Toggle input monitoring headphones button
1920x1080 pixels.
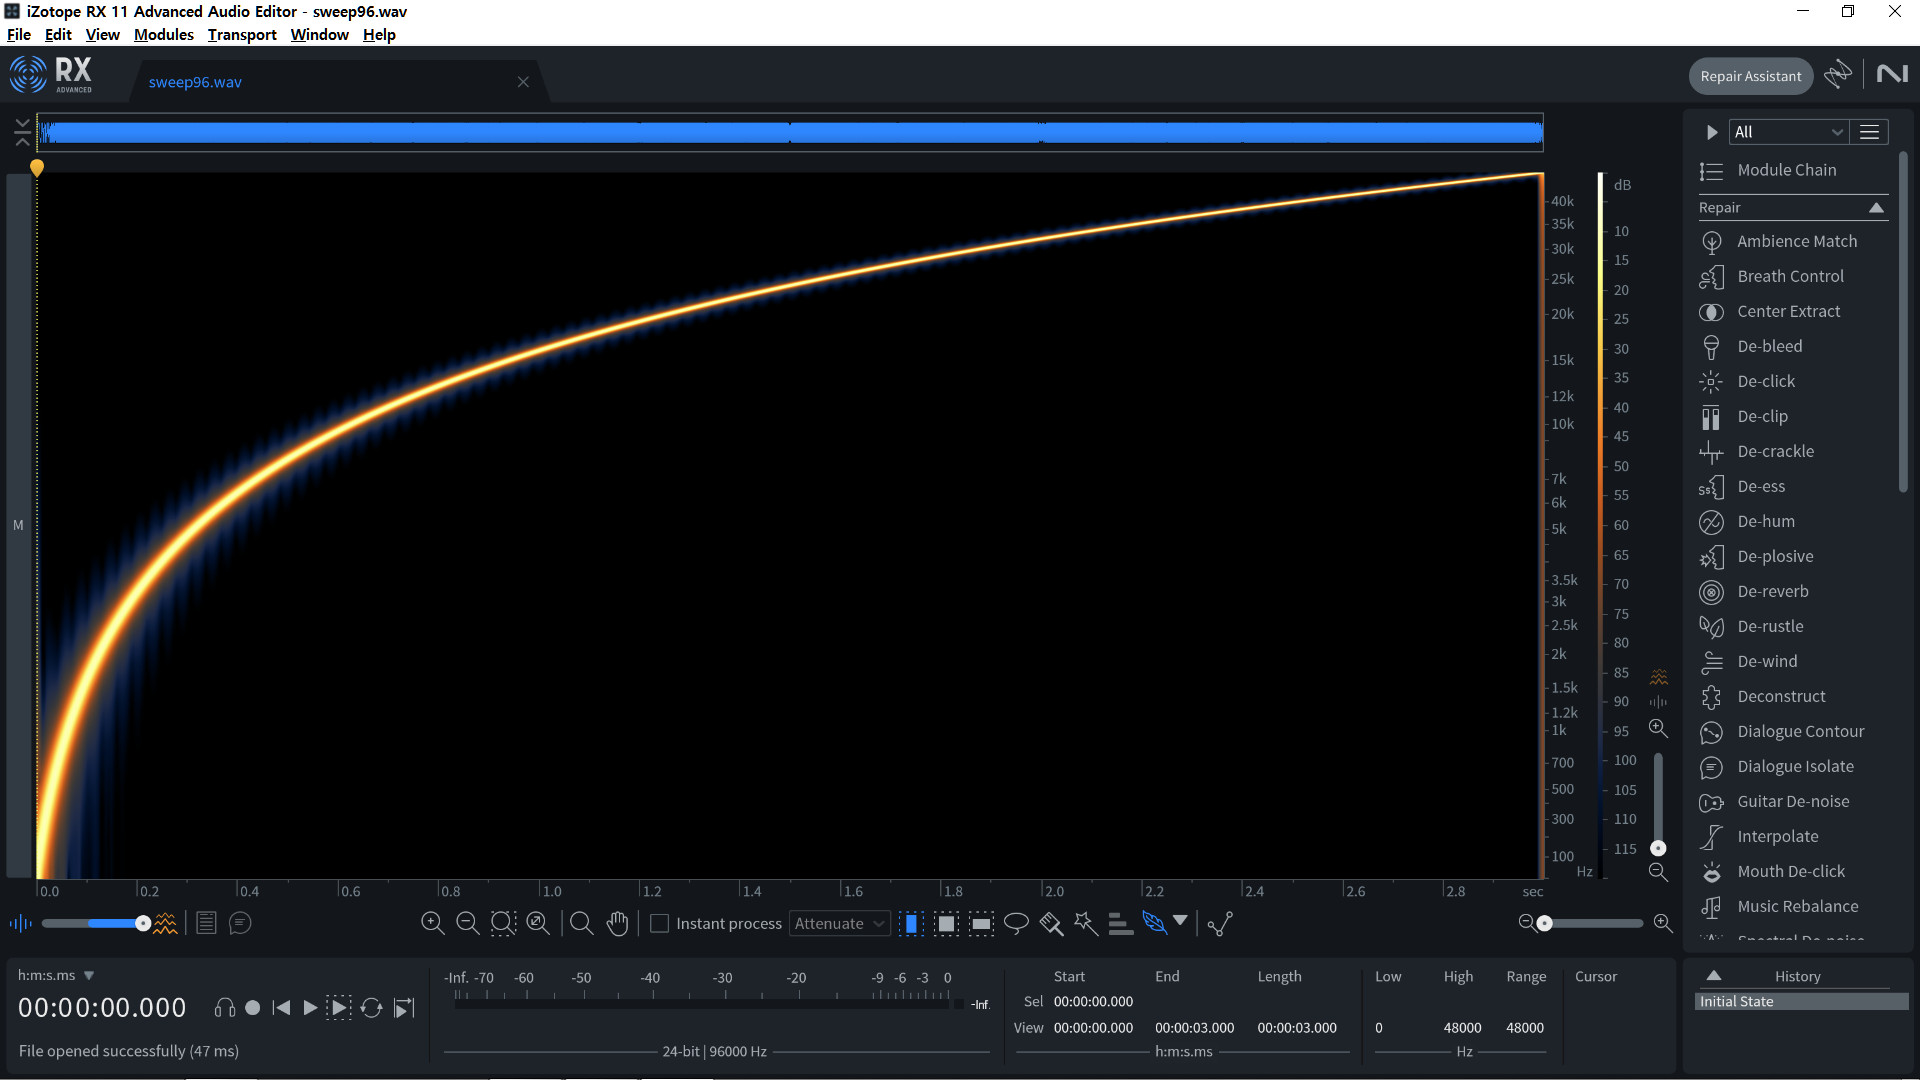pos(225,1008)
